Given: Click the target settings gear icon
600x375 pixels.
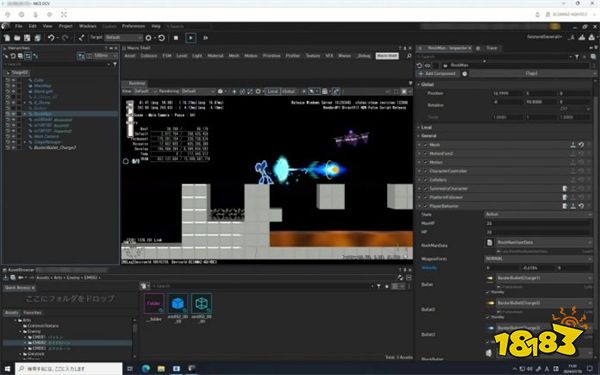Looking at the screenshot, I should pos(149,38).
